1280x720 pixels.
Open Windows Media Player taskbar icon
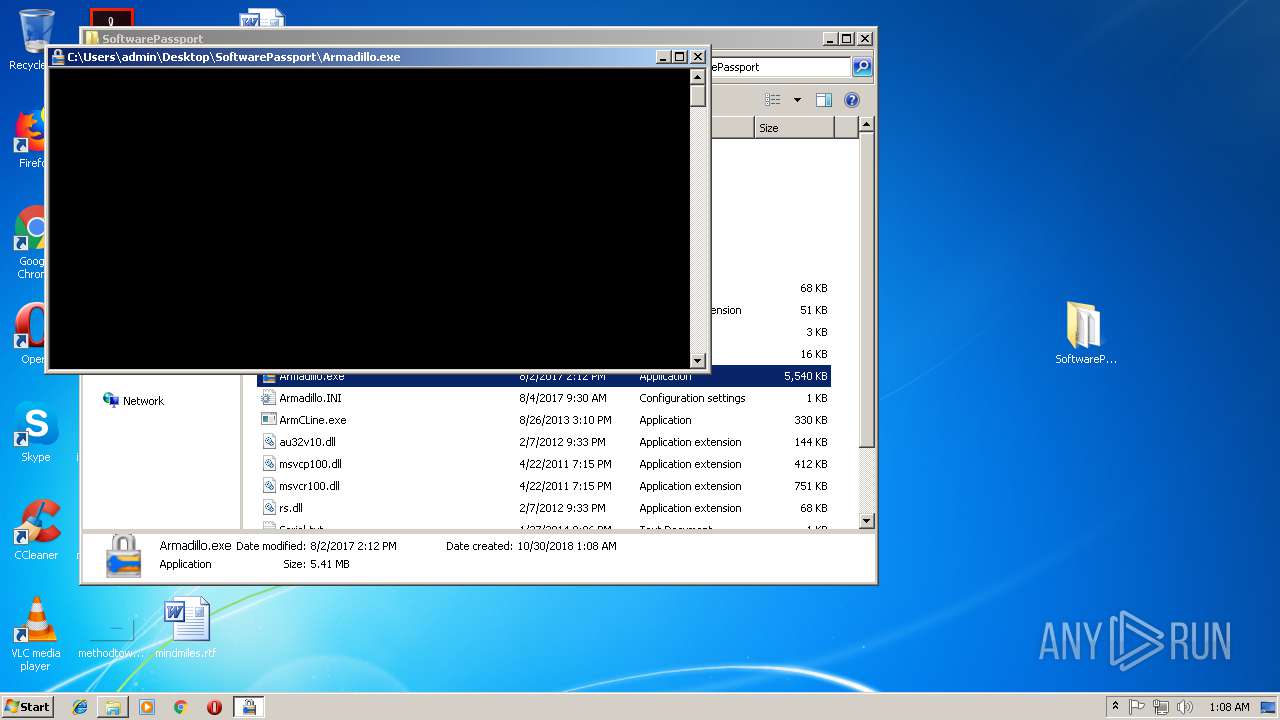(x=147, y=707)
